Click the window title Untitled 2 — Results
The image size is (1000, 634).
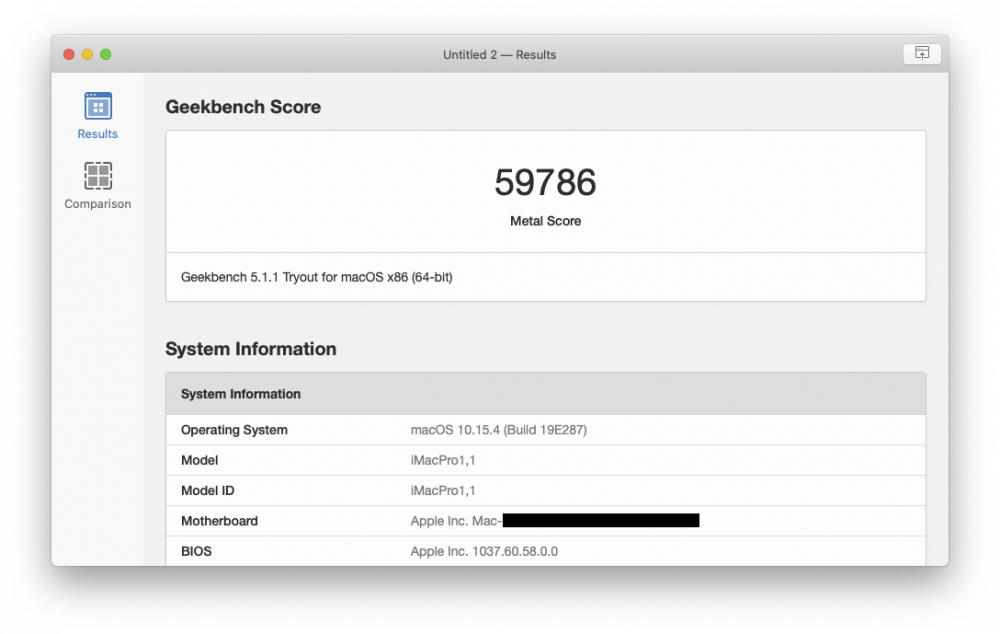[499, 55]
